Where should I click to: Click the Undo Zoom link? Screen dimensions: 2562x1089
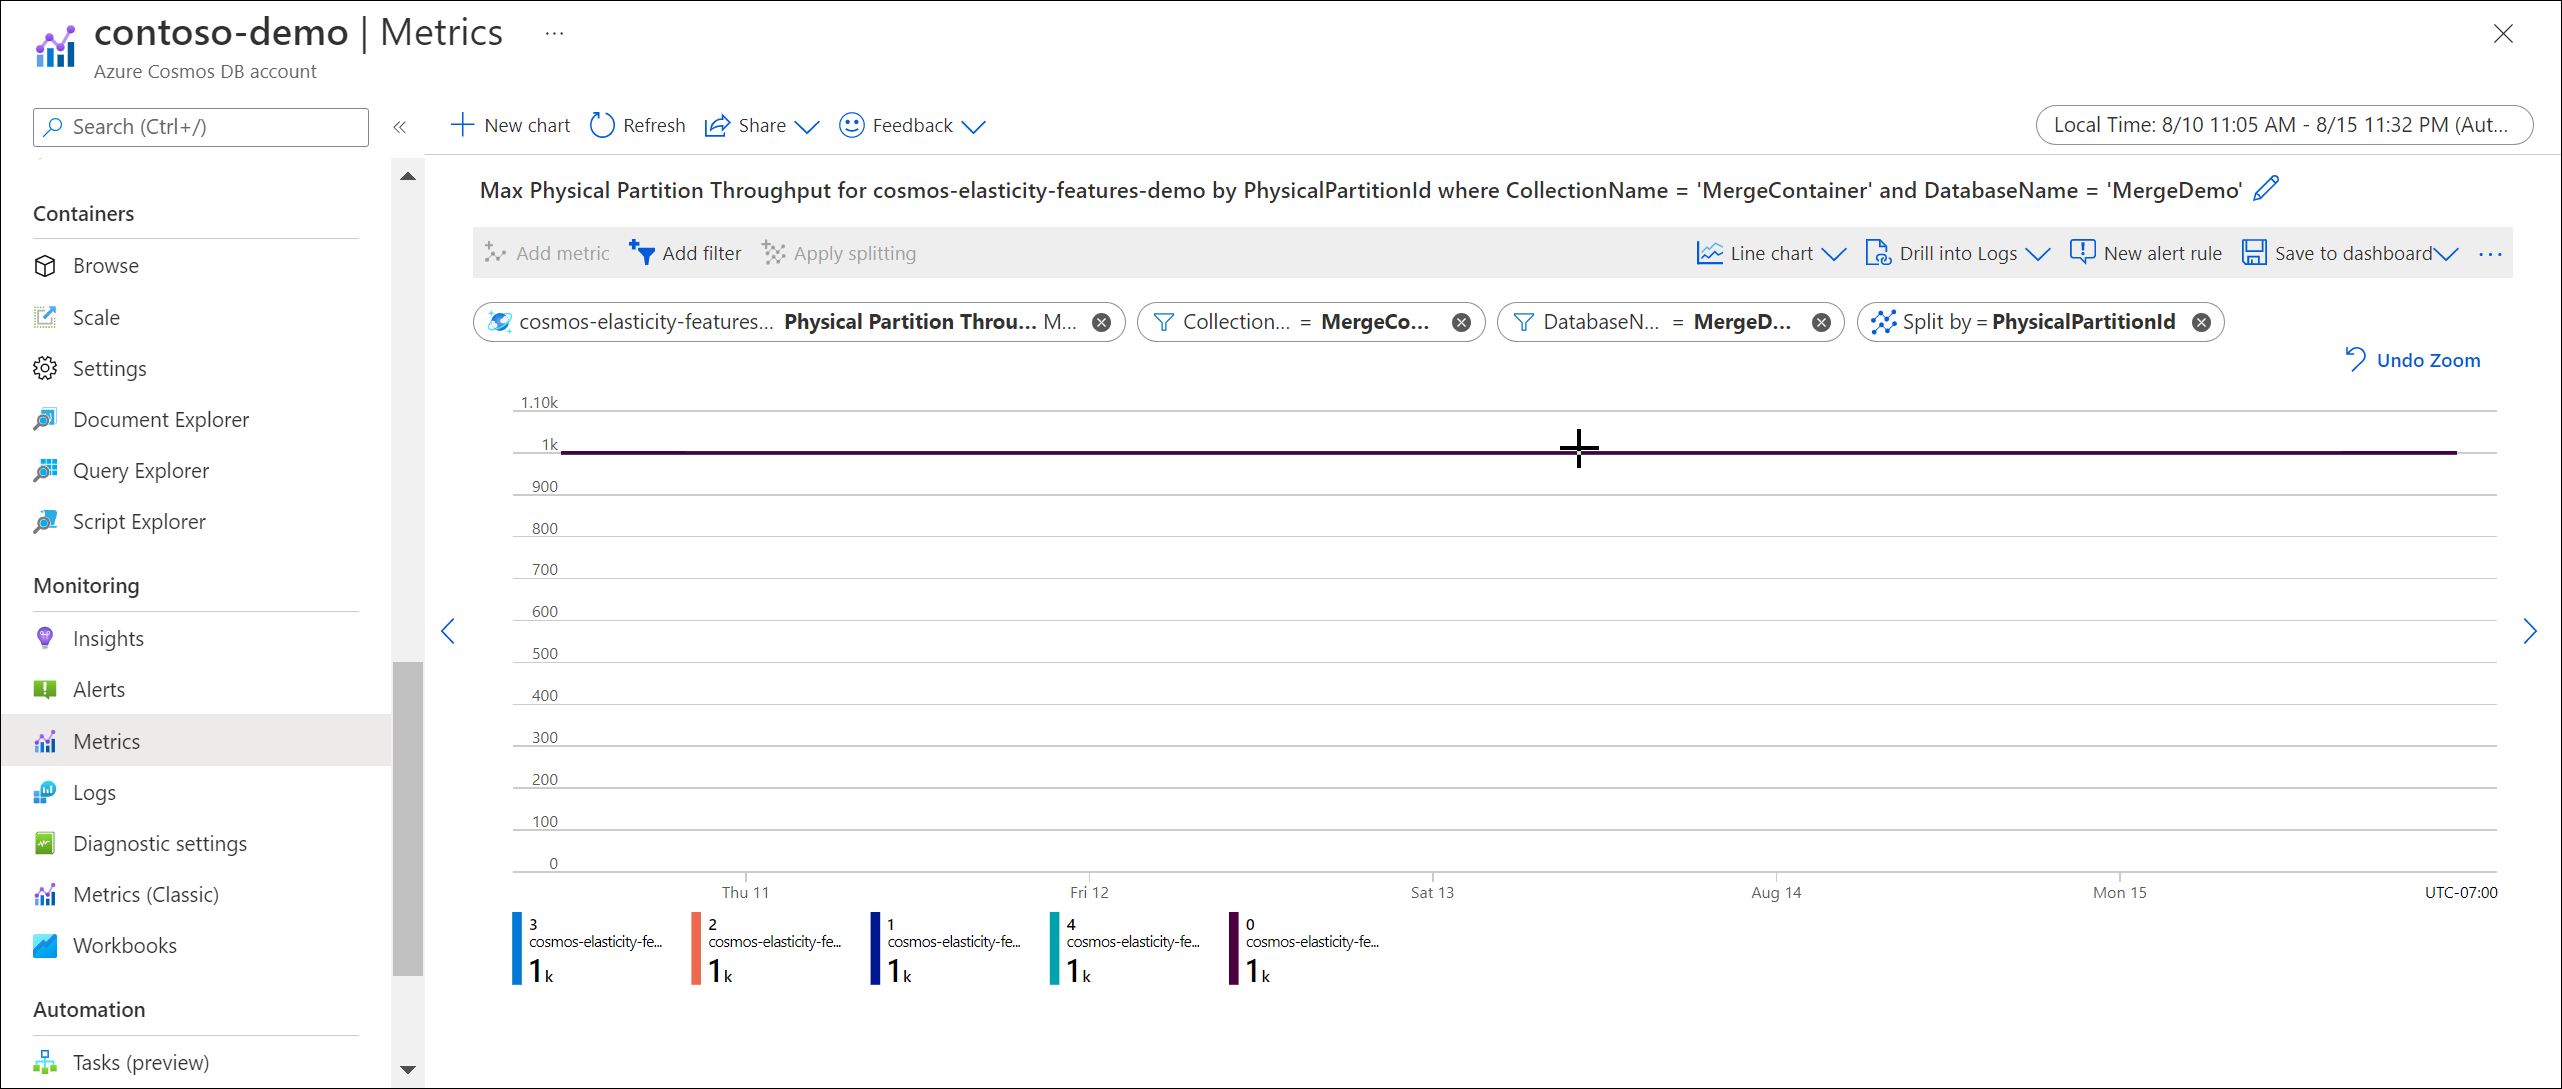(x=2426, y=360)
